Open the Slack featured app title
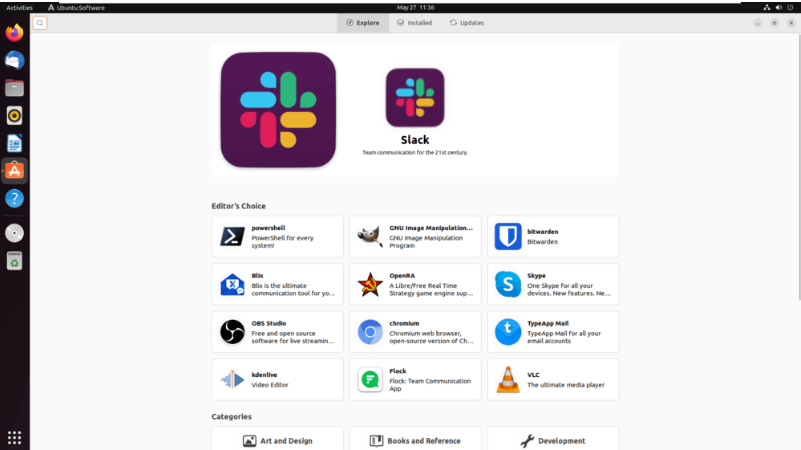Image resolution: width=801 pixels, height=450 pixels. 415,140
